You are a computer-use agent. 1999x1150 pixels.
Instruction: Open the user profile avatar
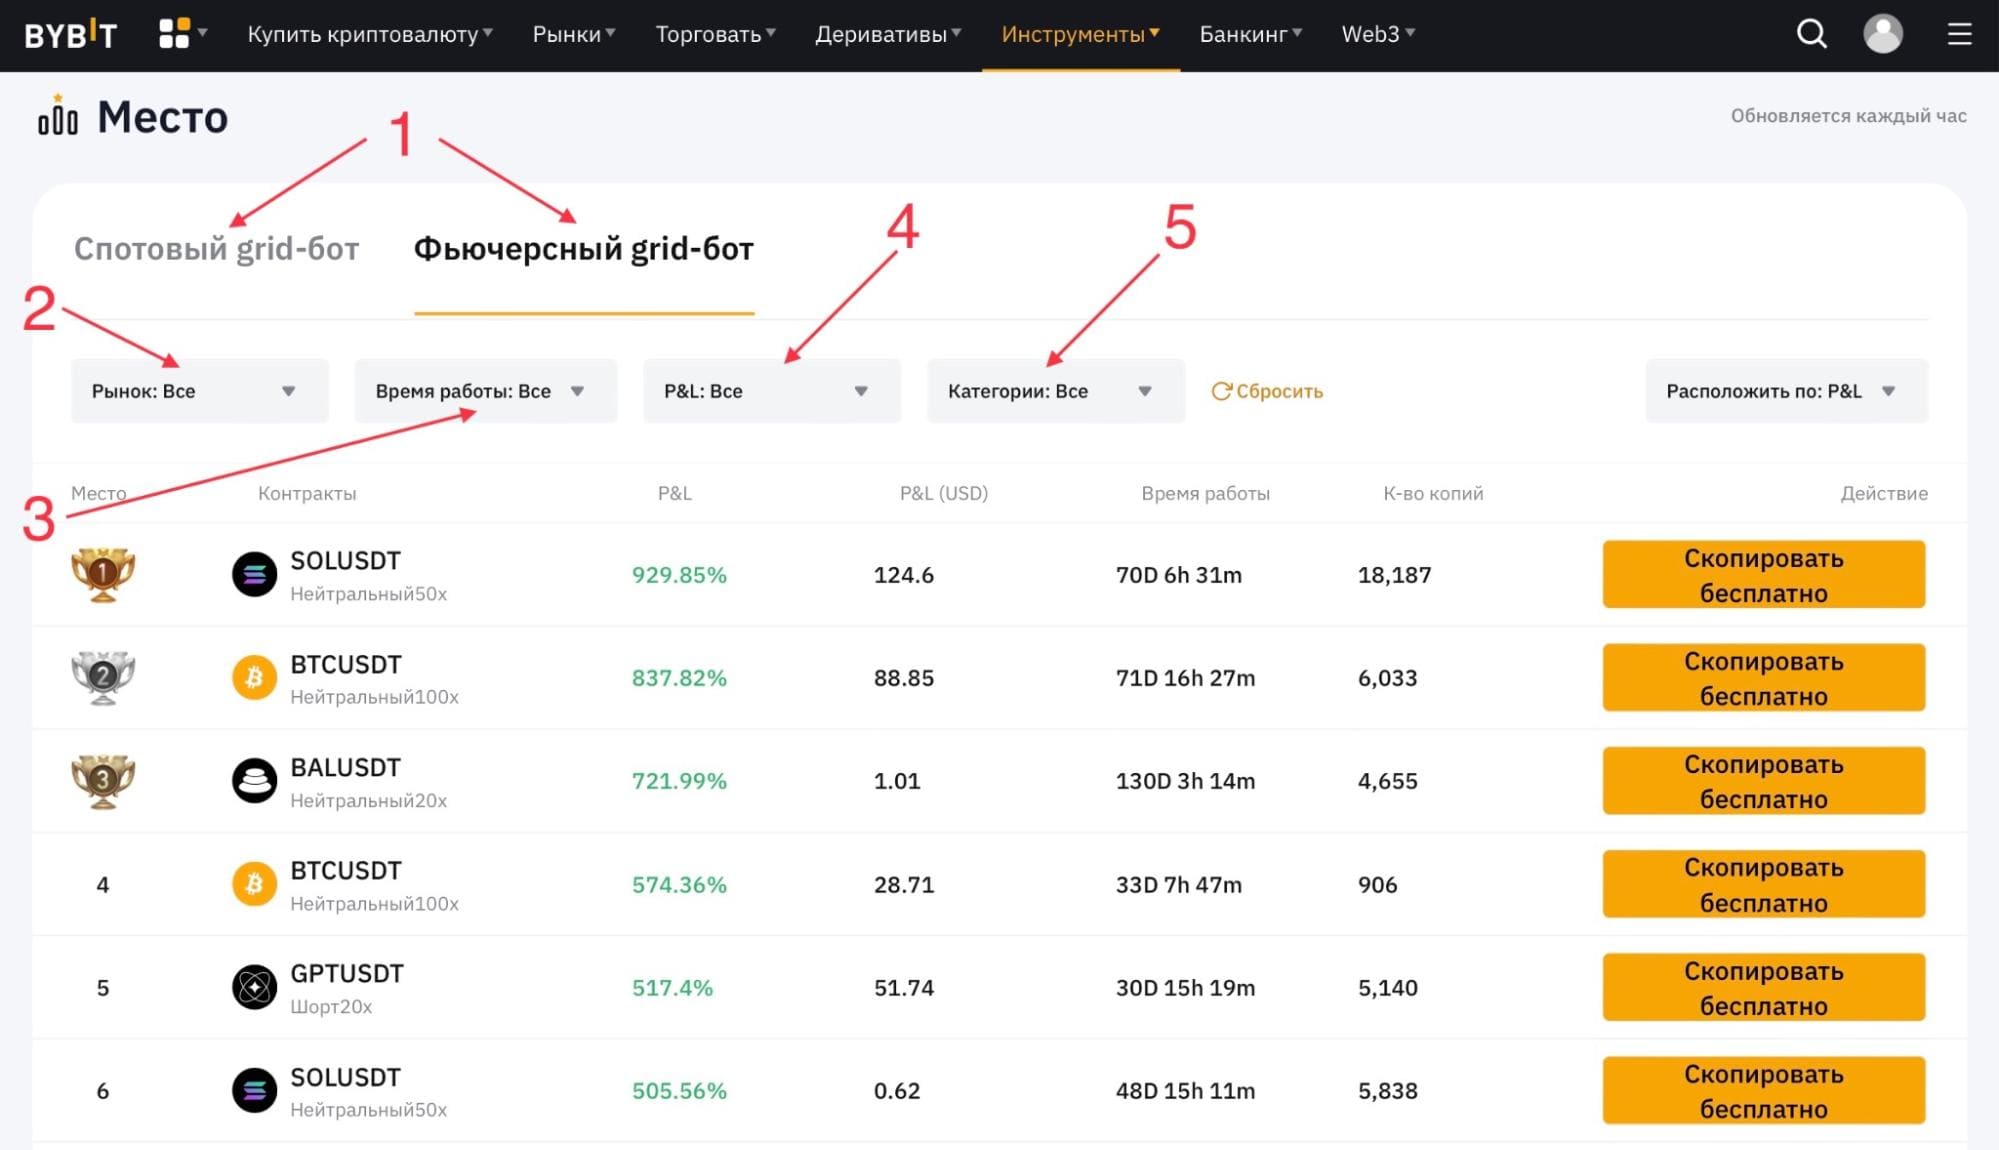tap(1882, 34)
